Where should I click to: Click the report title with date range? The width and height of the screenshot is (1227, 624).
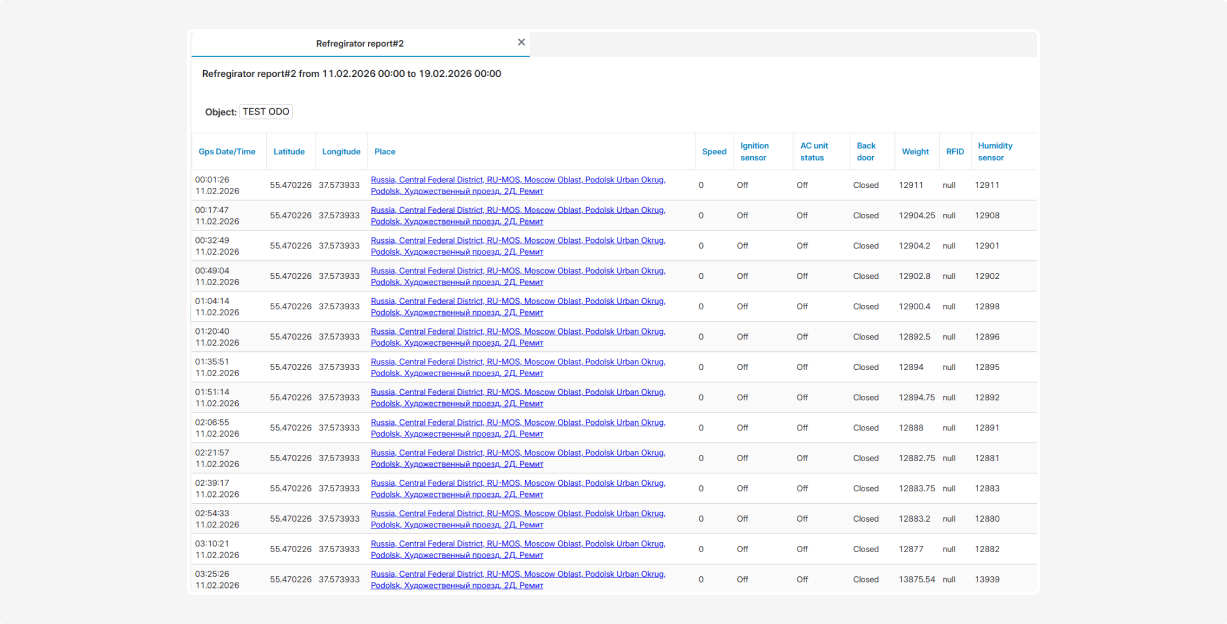(x=352, y=74)
